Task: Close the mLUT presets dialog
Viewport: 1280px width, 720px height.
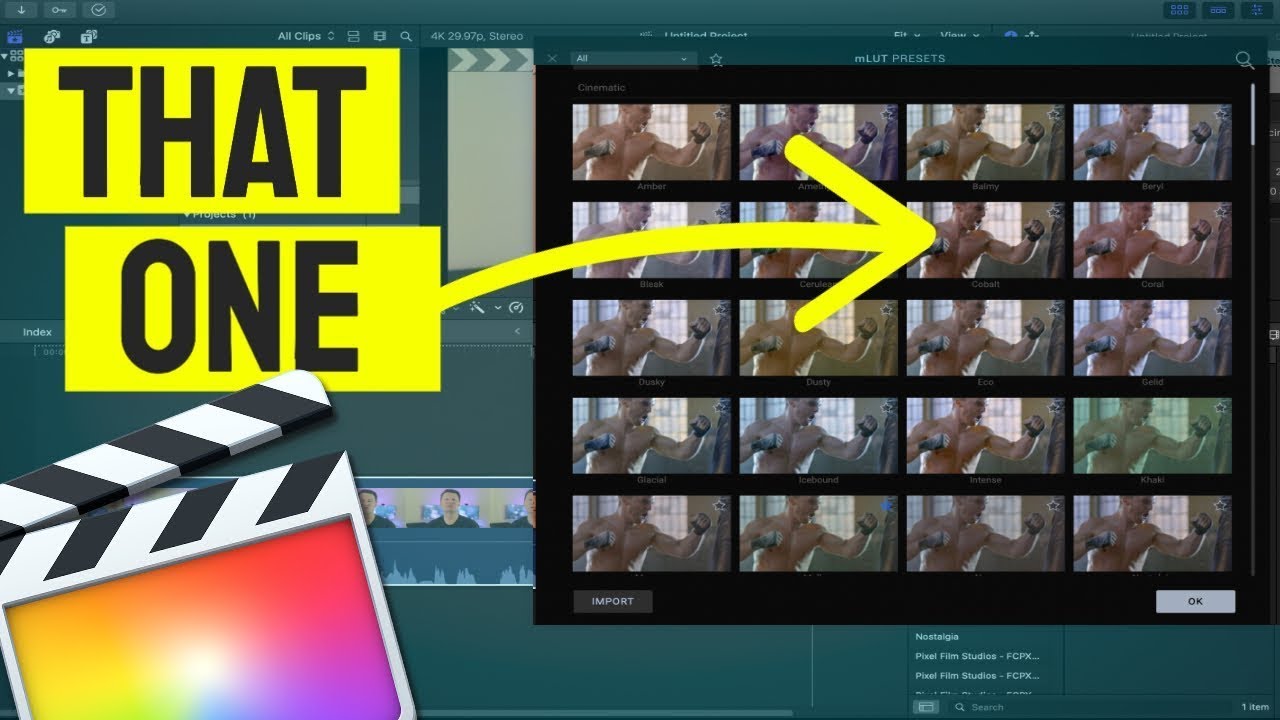Action: [552, 59]
